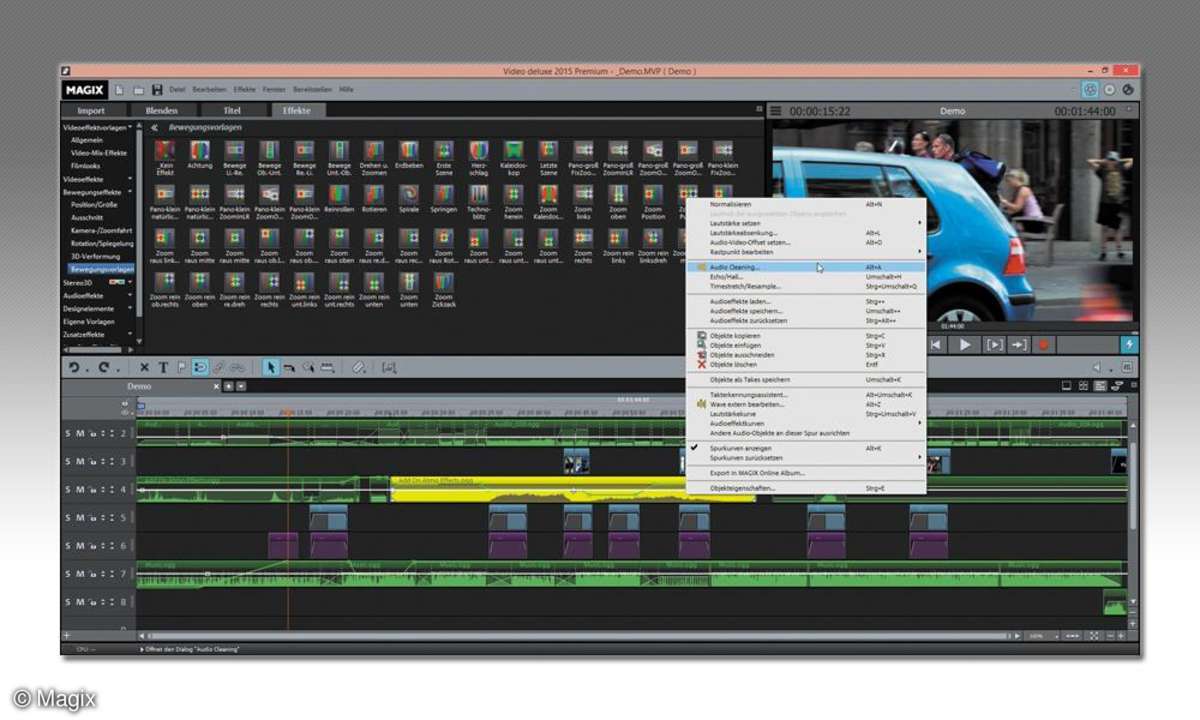Click the speaker volume icon under preview

coord(1098,368)
